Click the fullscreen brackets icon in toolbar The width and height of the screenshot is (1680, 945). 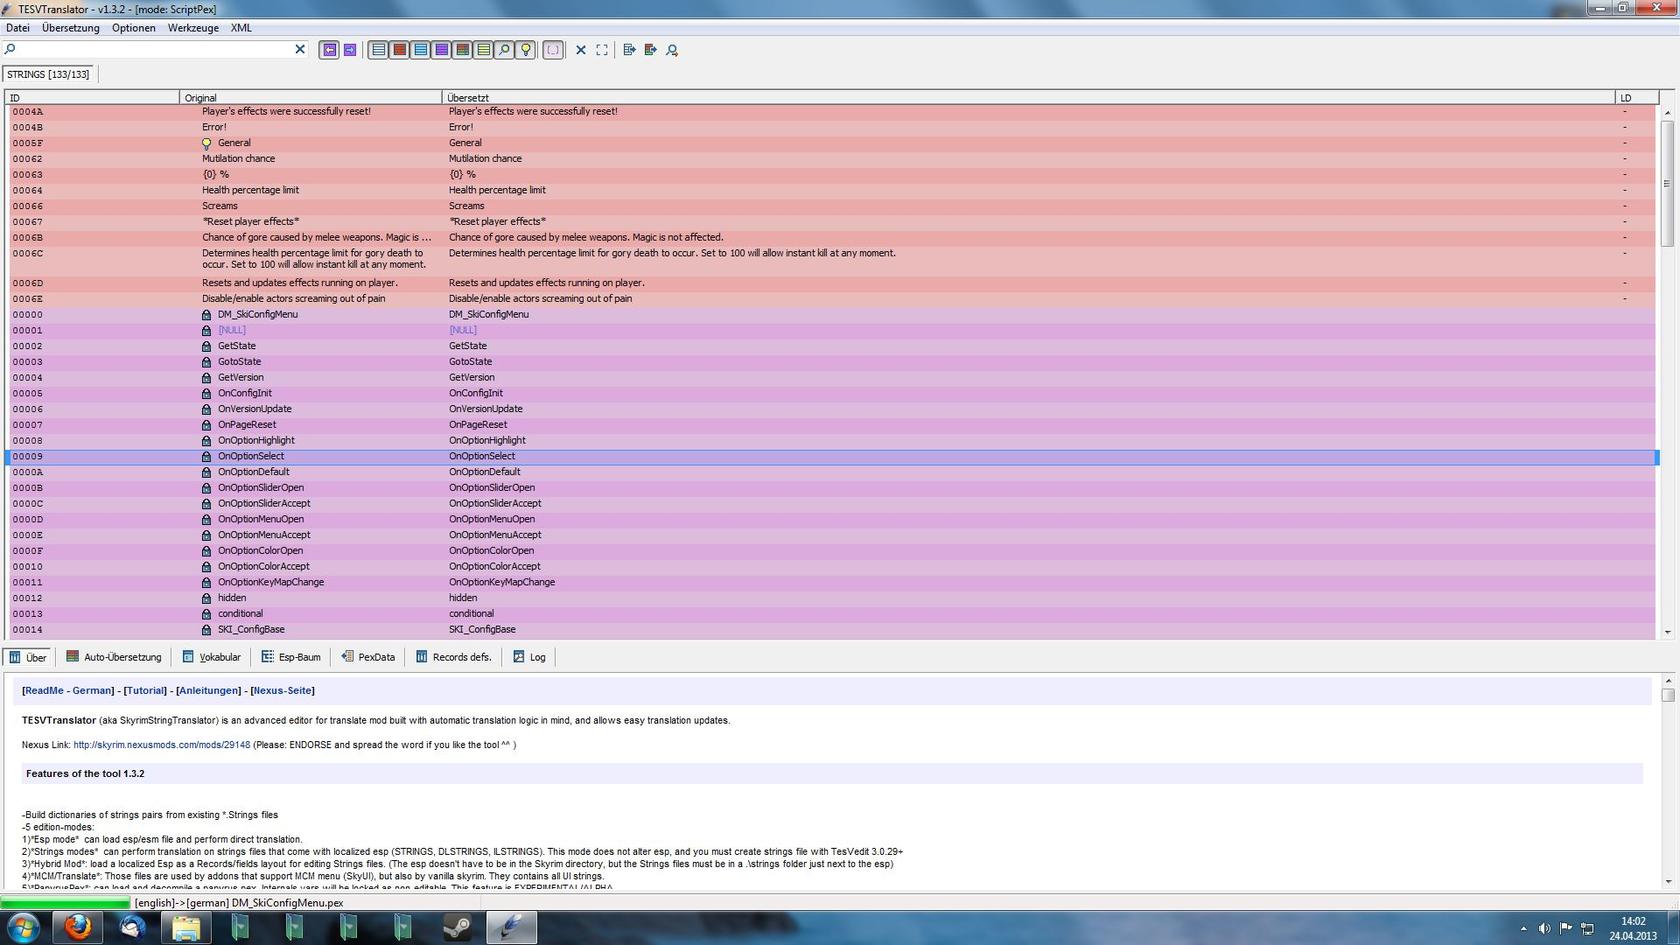click(x=602, y=50)
